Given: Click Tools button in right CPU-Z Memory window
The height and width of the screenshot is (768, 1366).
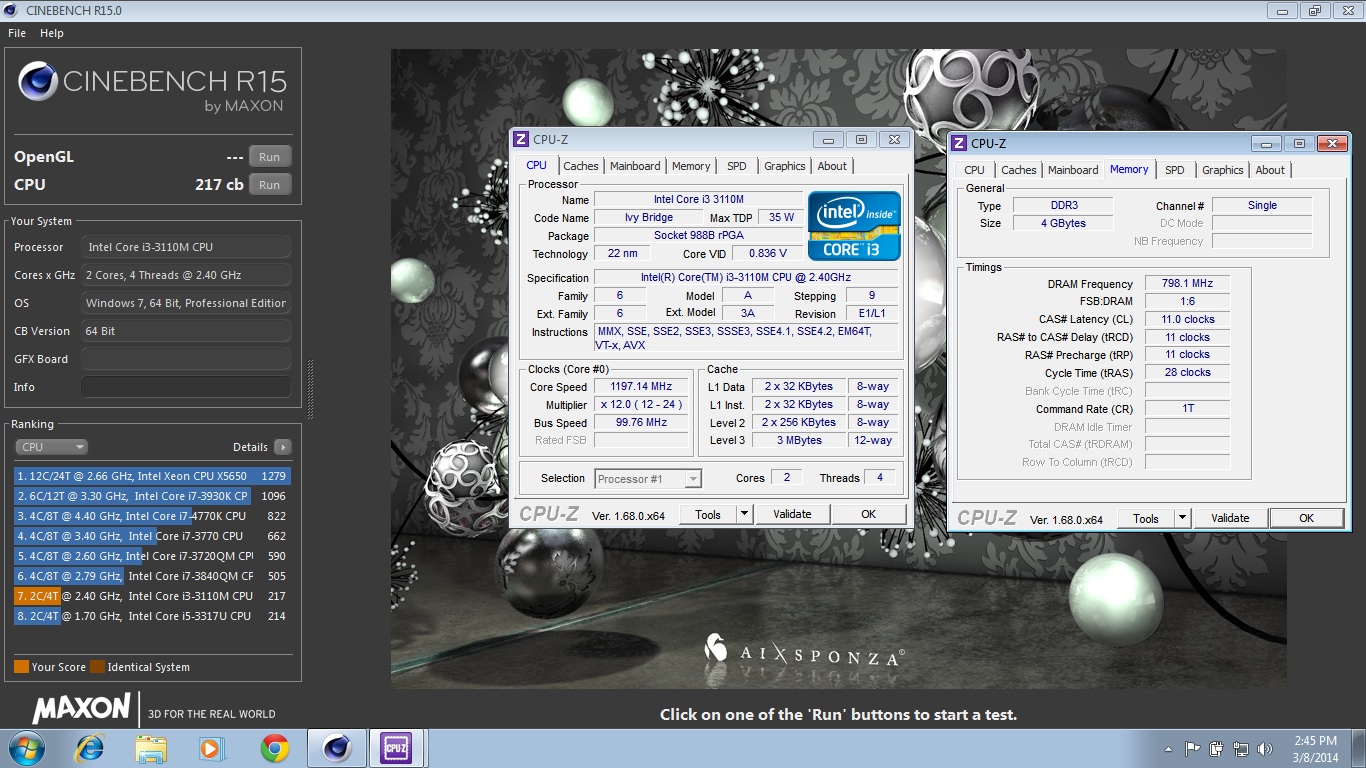Looking at the screenshot, I should (x=1146, y=518).
